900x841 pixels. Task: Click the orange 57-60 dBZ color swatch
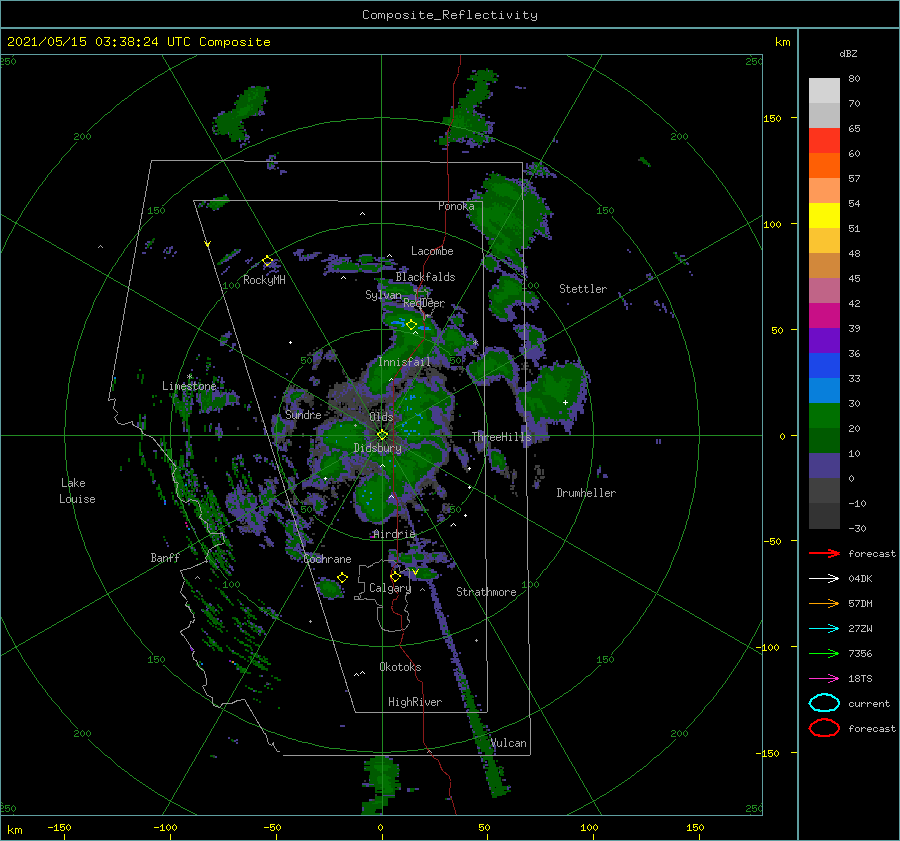[824, 165]
